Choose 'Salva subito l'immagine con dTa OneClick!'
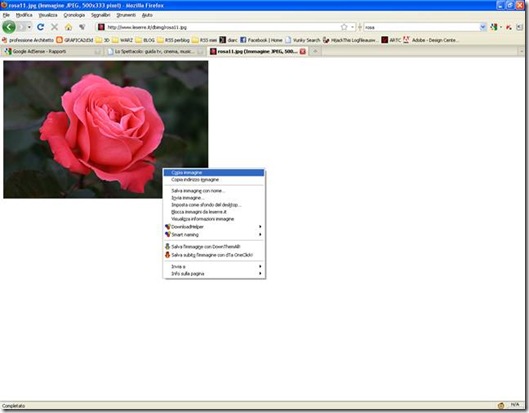Image resolution: width=529 pixels, height=413 pixels. [214, 255]
